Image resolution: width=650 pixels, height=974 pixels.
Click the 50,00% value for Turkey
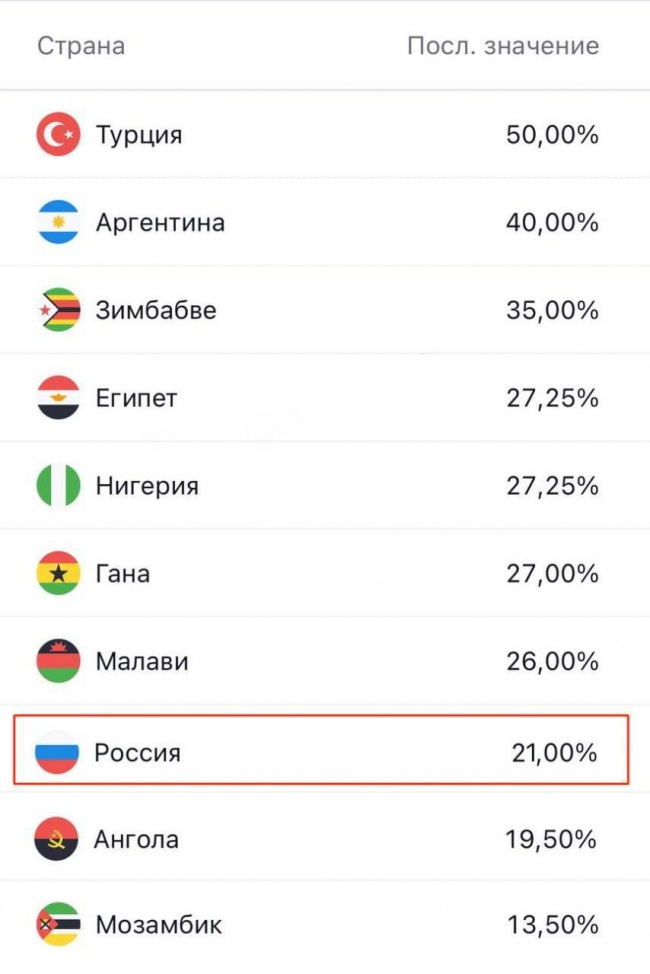click(x=552, y=134)
